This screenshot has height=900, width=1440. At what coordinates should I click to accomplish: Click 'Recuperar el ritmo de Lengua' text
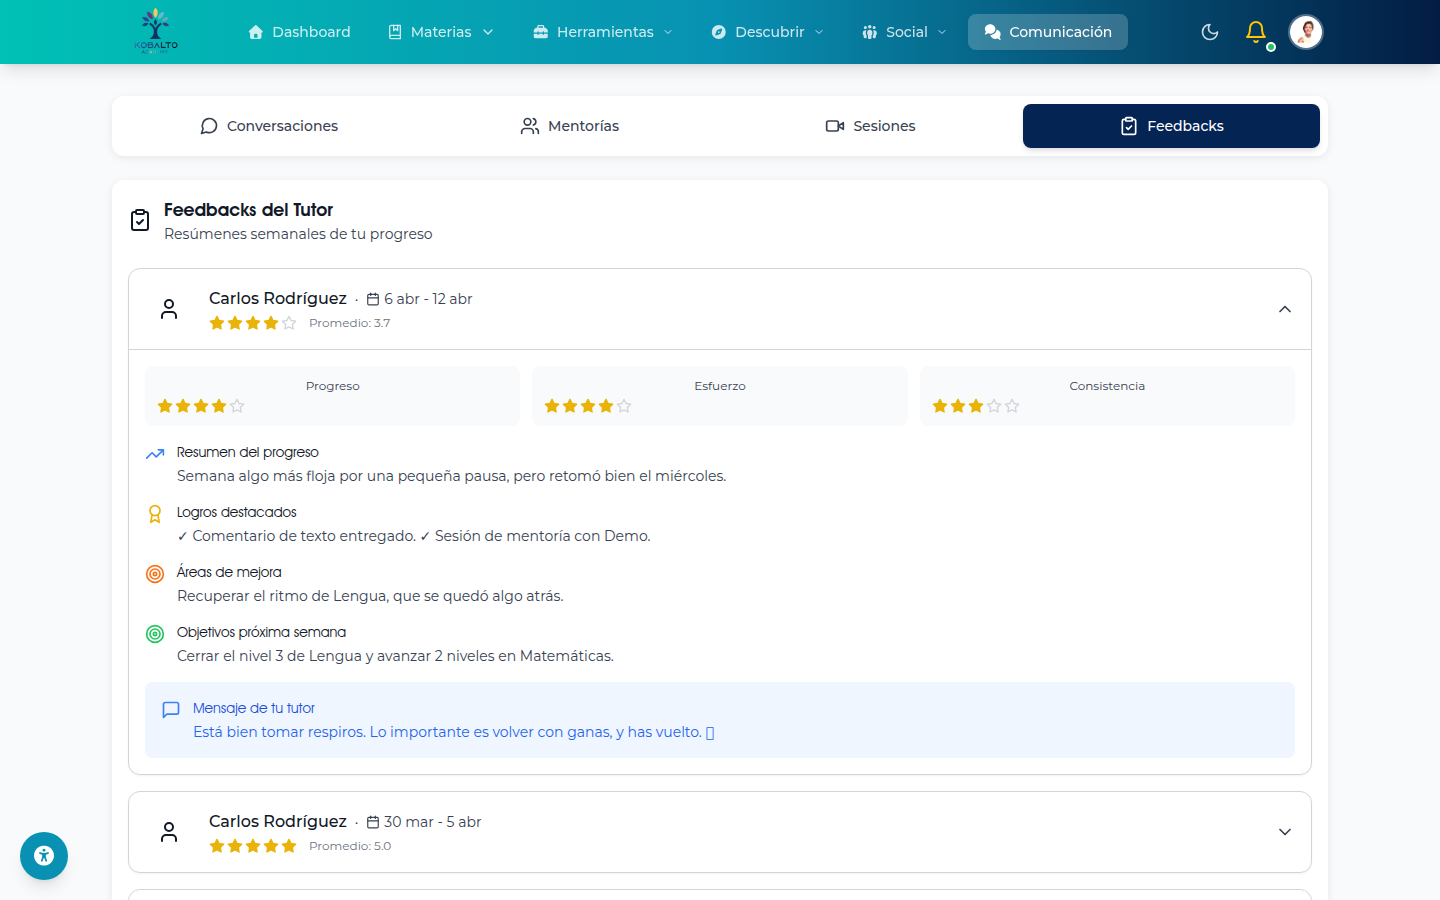pos(370,596)
